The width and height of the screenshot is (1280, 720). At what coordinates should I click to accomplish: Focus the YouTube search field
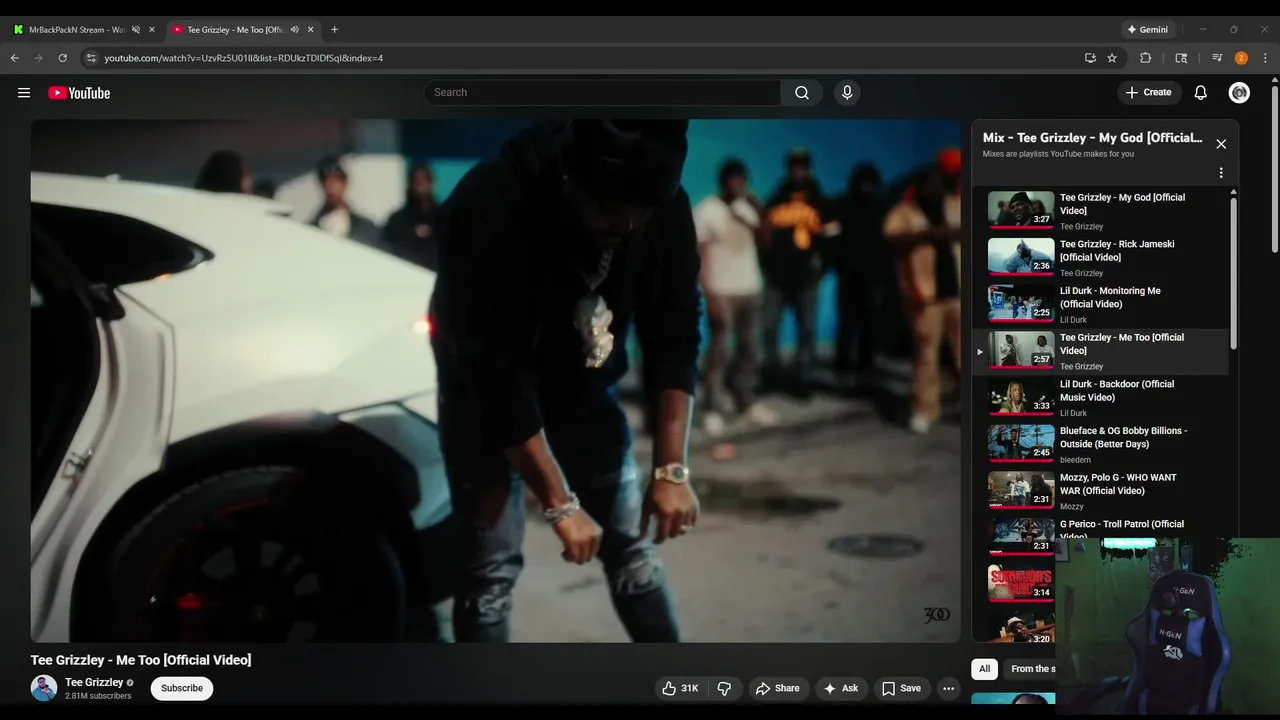[602, 93]
